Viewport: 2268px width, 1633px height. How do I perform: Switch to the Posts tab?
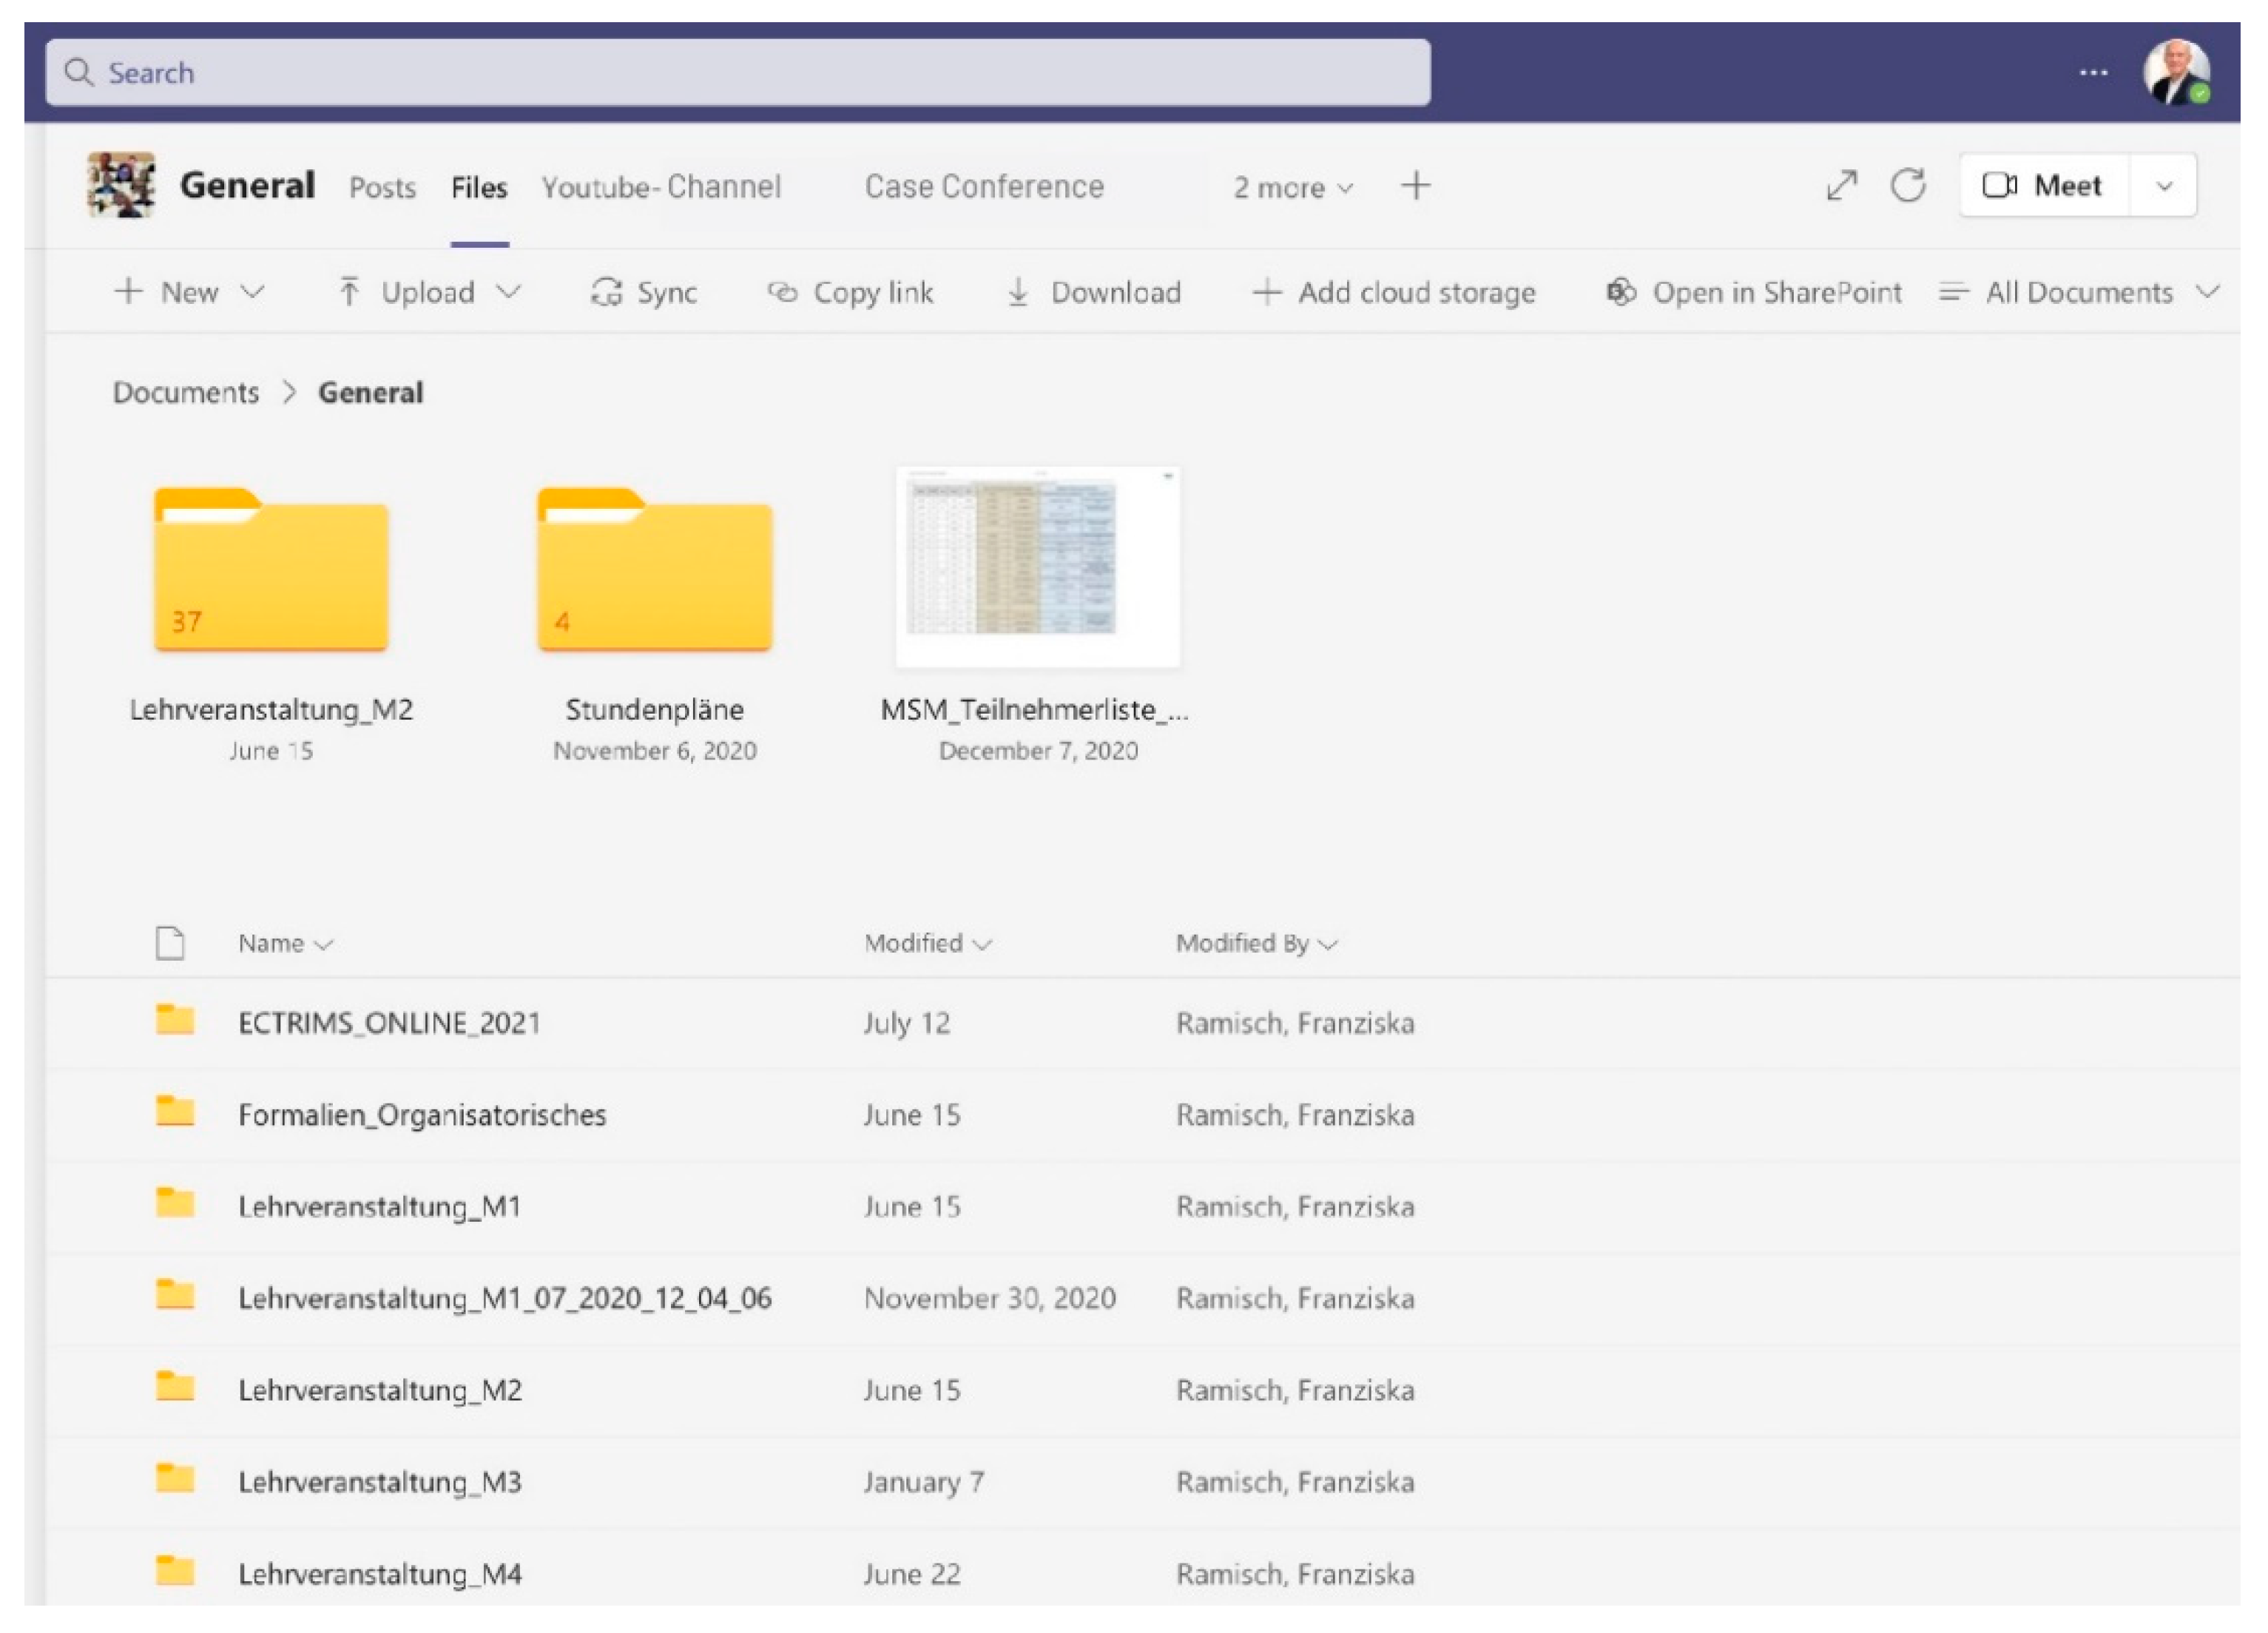tap(382, 188)
